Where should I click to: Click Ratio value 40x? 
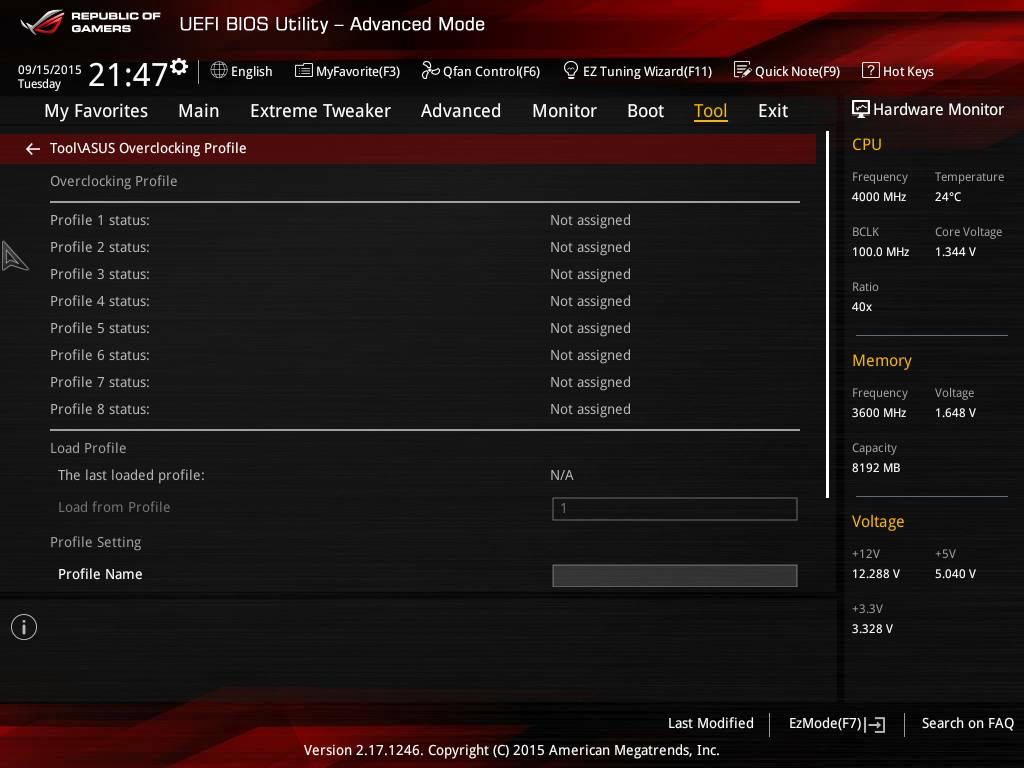(x=861, y=307)
